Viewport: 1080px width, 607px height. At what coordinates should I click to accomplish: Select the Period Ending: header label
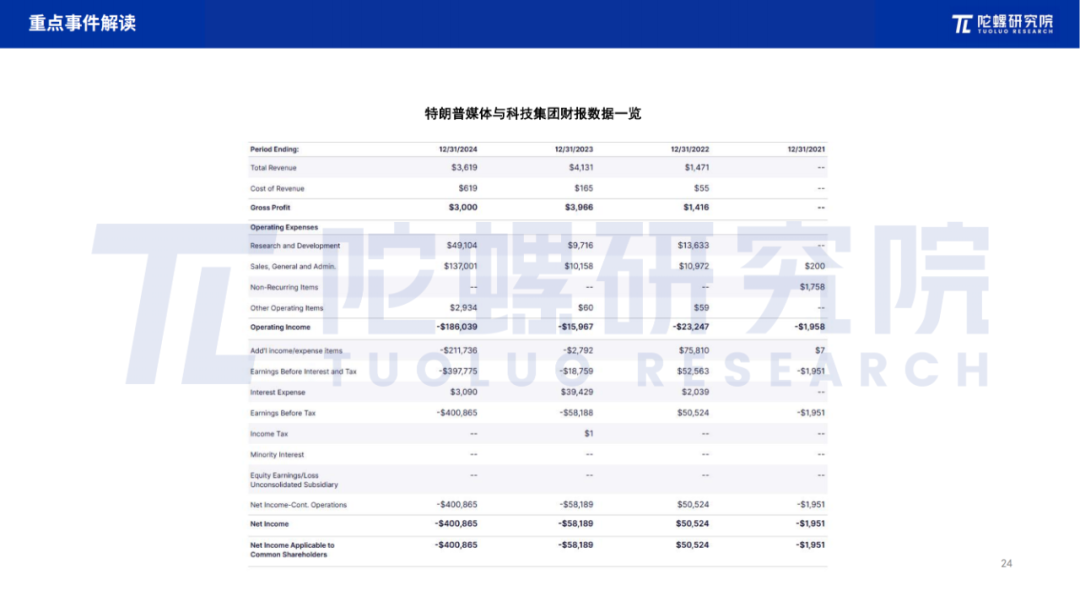point(274,149)
